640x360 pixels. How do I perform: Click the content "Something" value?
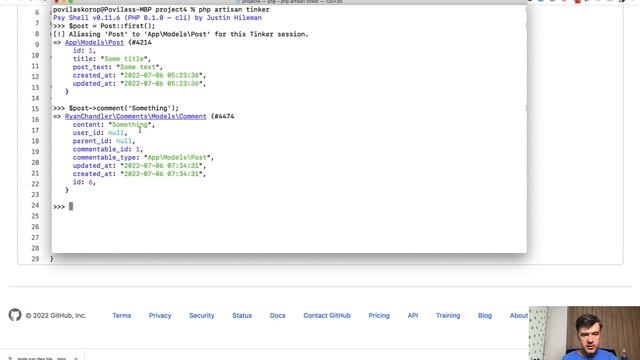pyautogui.click(x=131, y=124)
